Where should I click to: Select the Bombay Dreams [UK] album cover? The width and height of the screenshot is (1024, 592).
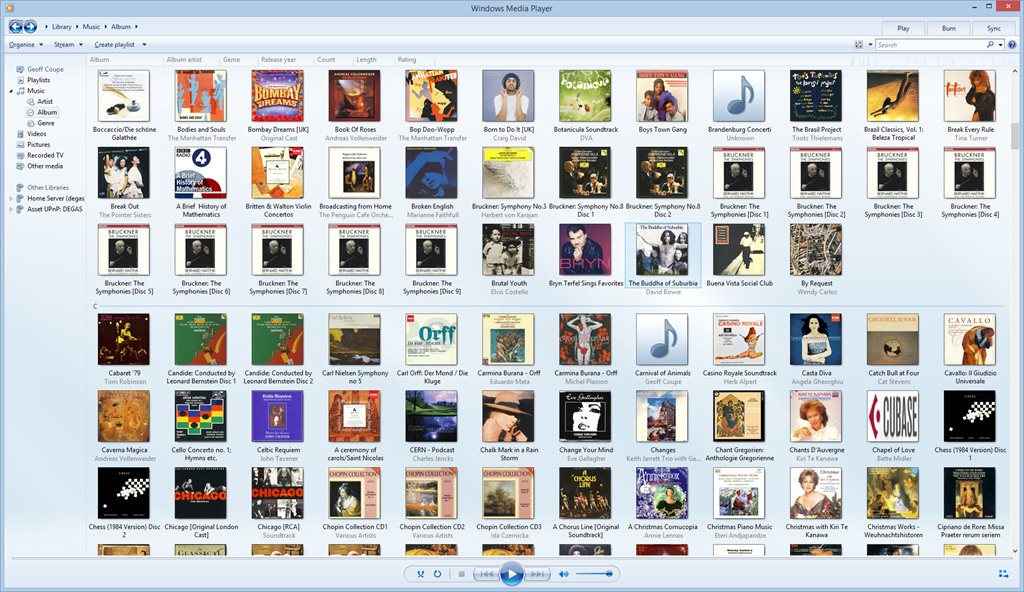pyautogui.click(x=278, y=96)
